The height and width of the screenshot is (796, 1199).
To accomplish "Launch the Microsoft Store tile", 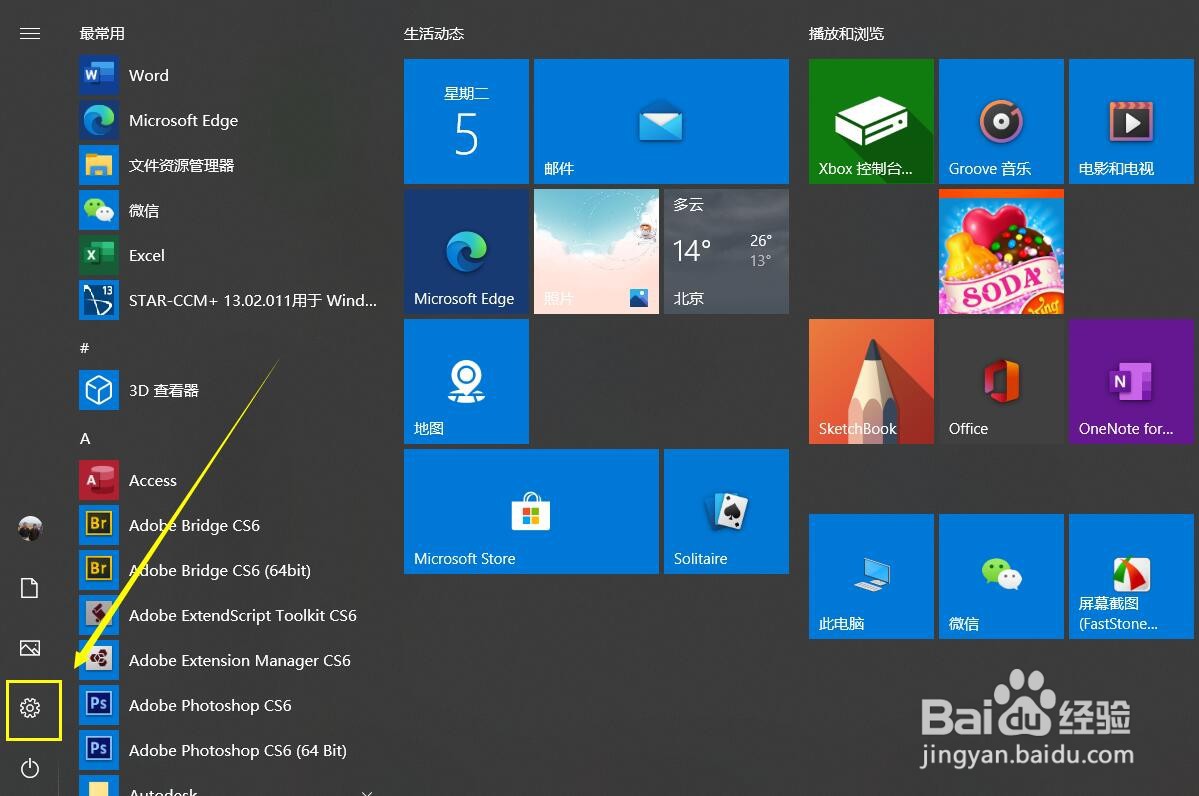I will tap(530, 511).
